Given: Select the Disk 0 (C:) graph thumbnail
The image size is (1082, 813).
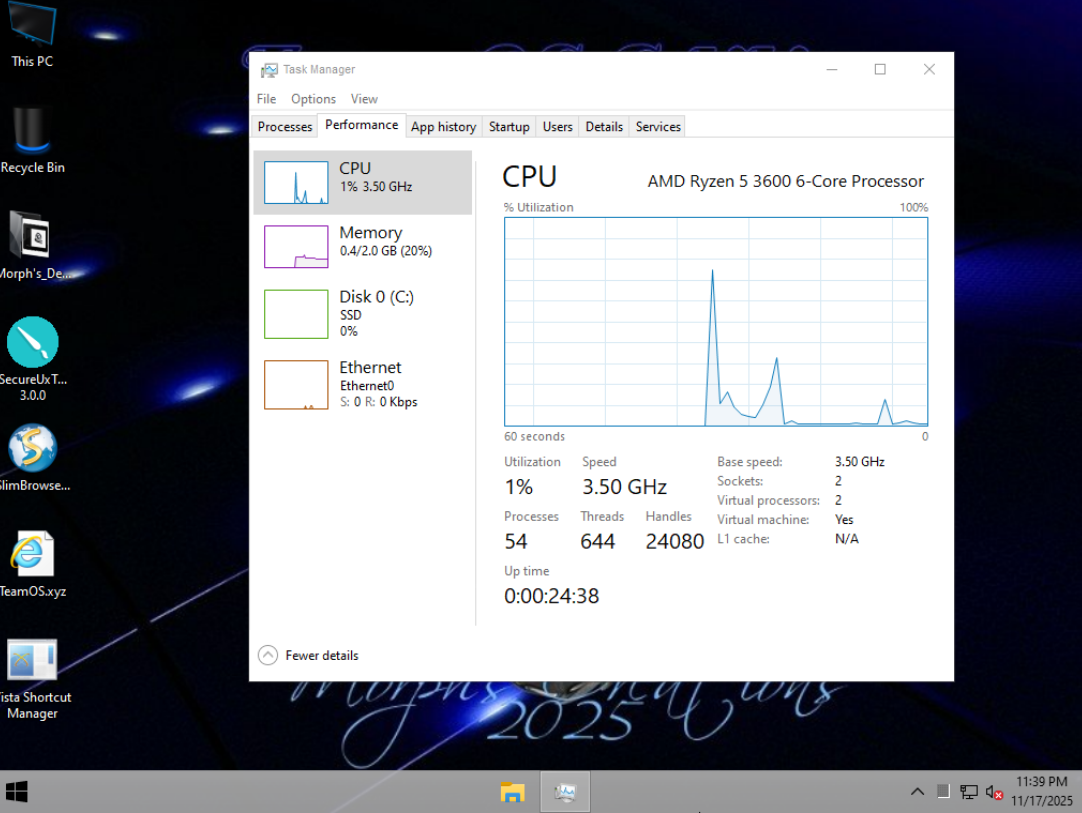Looking at the screenshot, I should point(296,314).
